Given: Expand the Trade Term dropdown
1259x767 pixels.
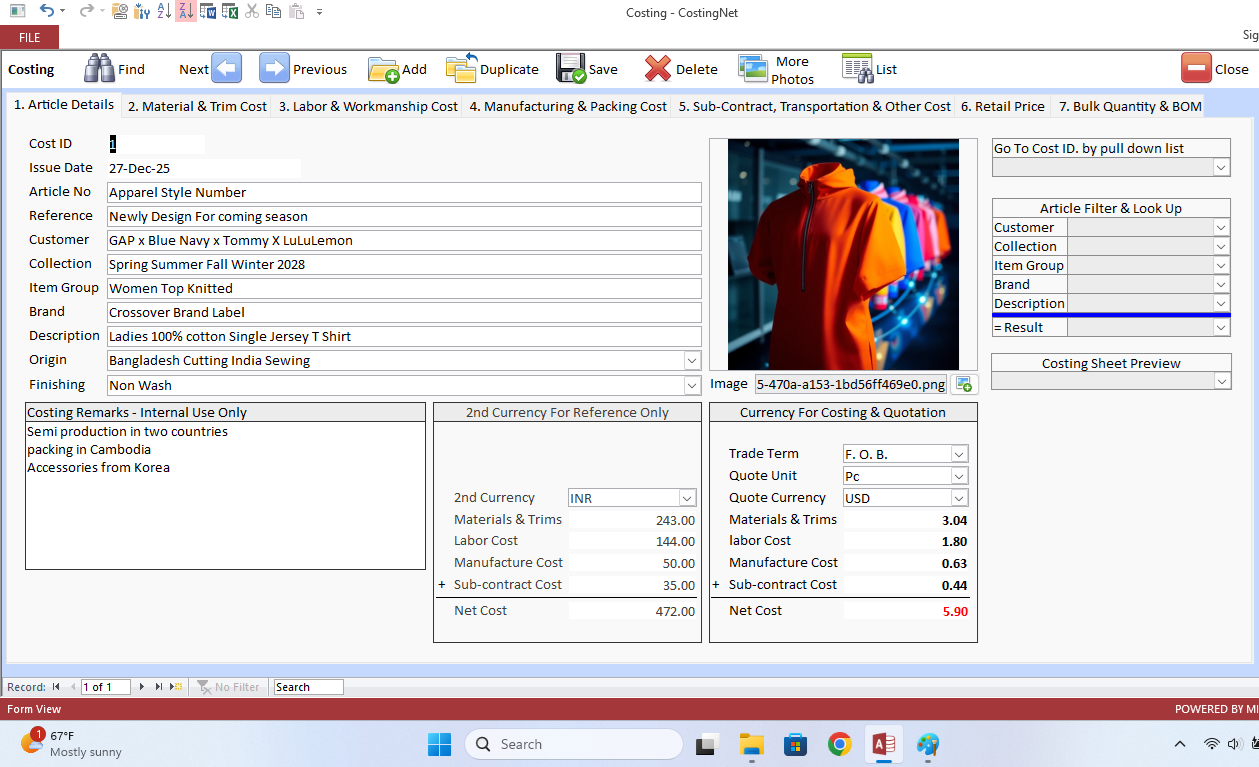Looking at the screenshot, I should [x=960, y=453].
